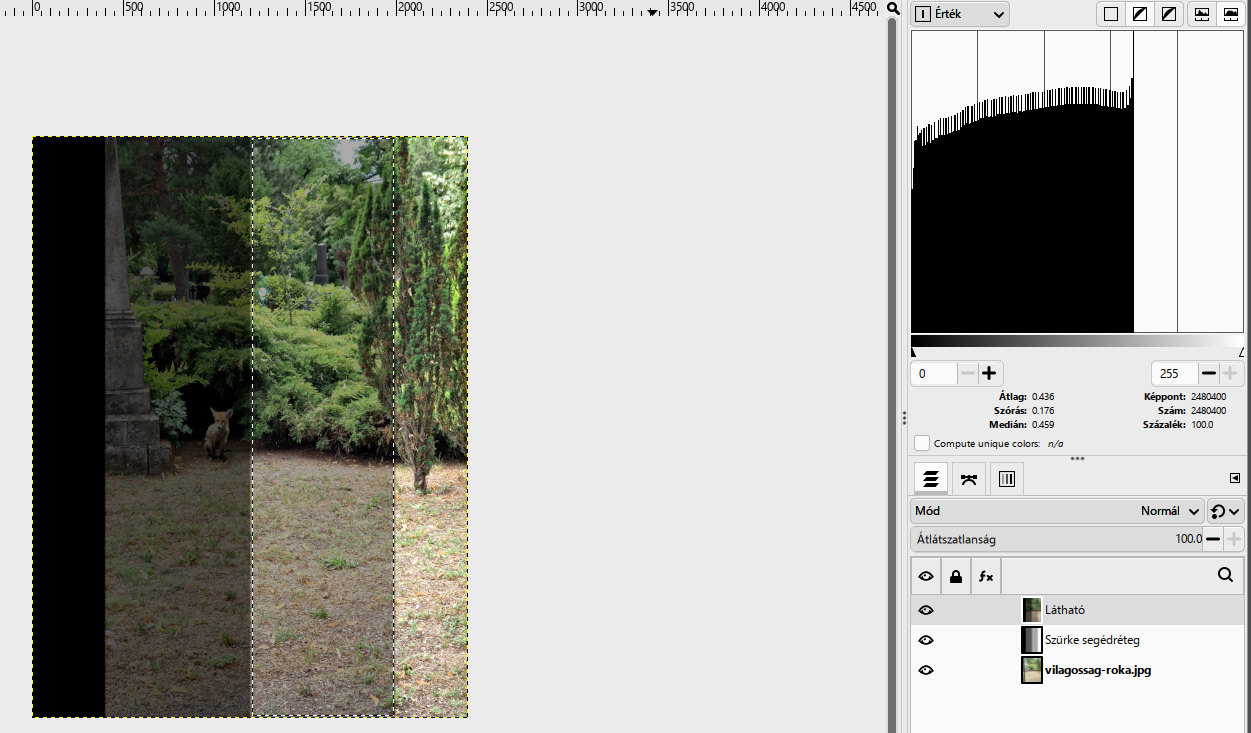Click the lock icon in the layers header
This screenshot has width=1251, height=733.
[956, 576]
